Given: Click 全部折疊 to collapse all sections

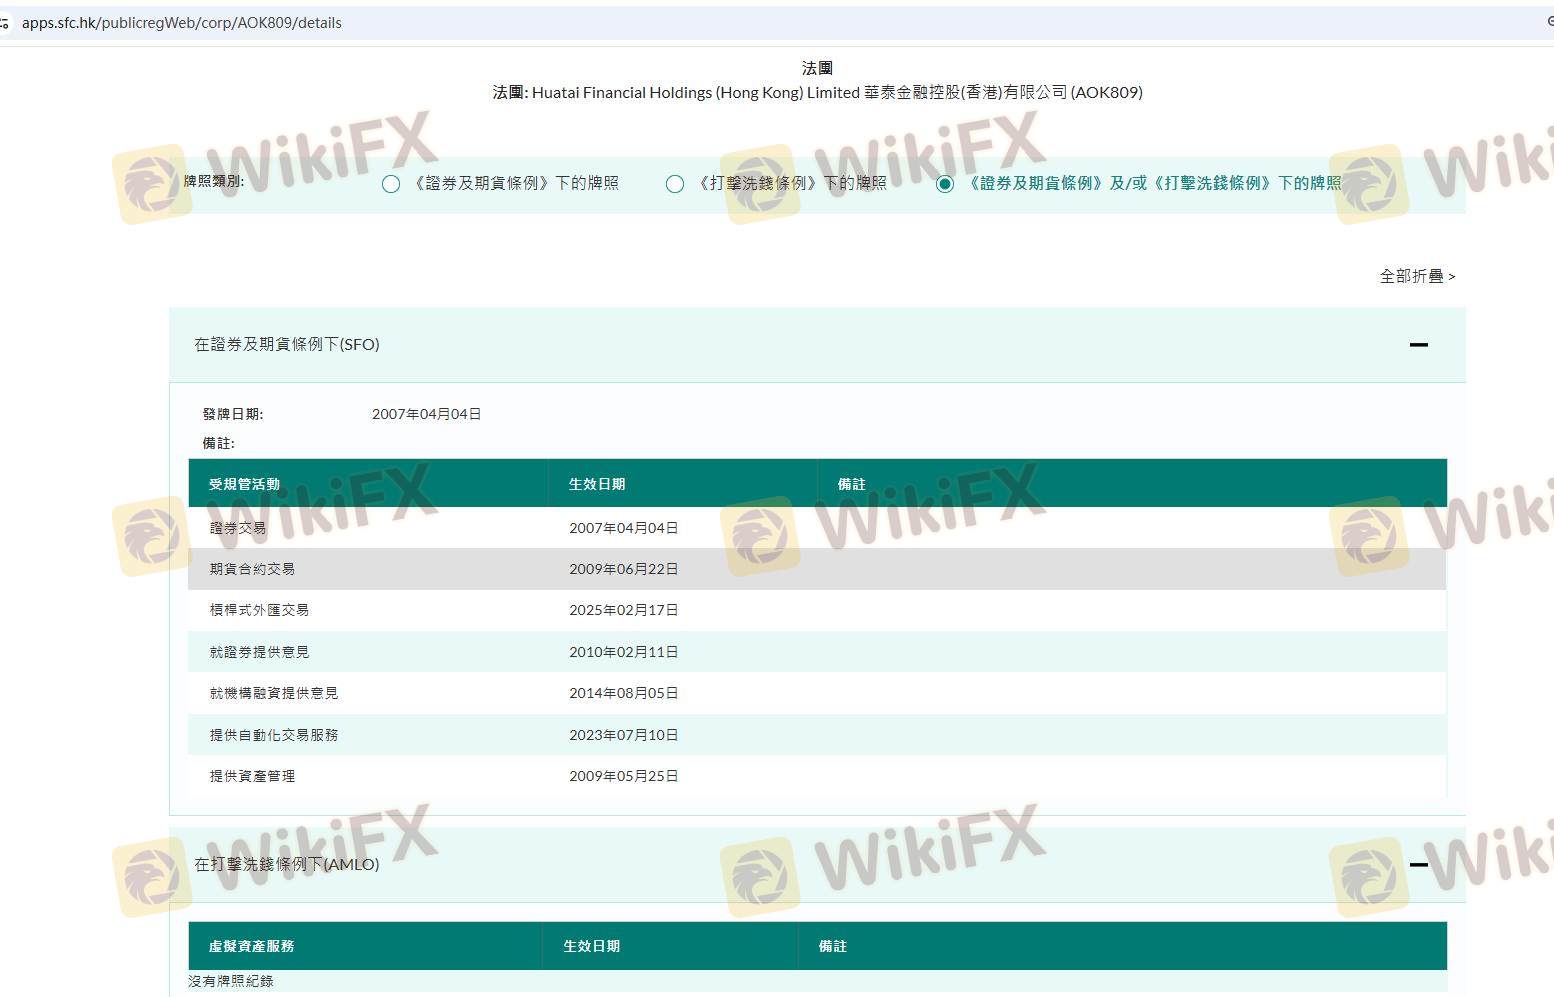Looking at the screenshot, I should pyautogui.click(x=1416, y=276).
